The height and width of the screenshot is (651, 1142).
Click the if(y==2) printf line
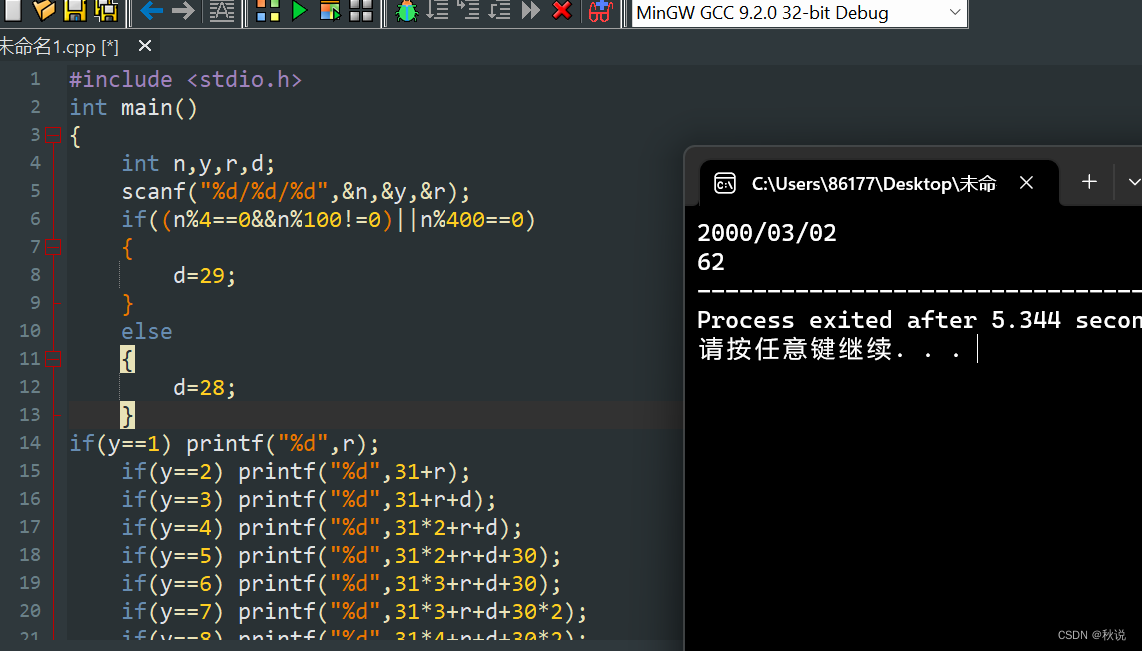coord(296,471)
